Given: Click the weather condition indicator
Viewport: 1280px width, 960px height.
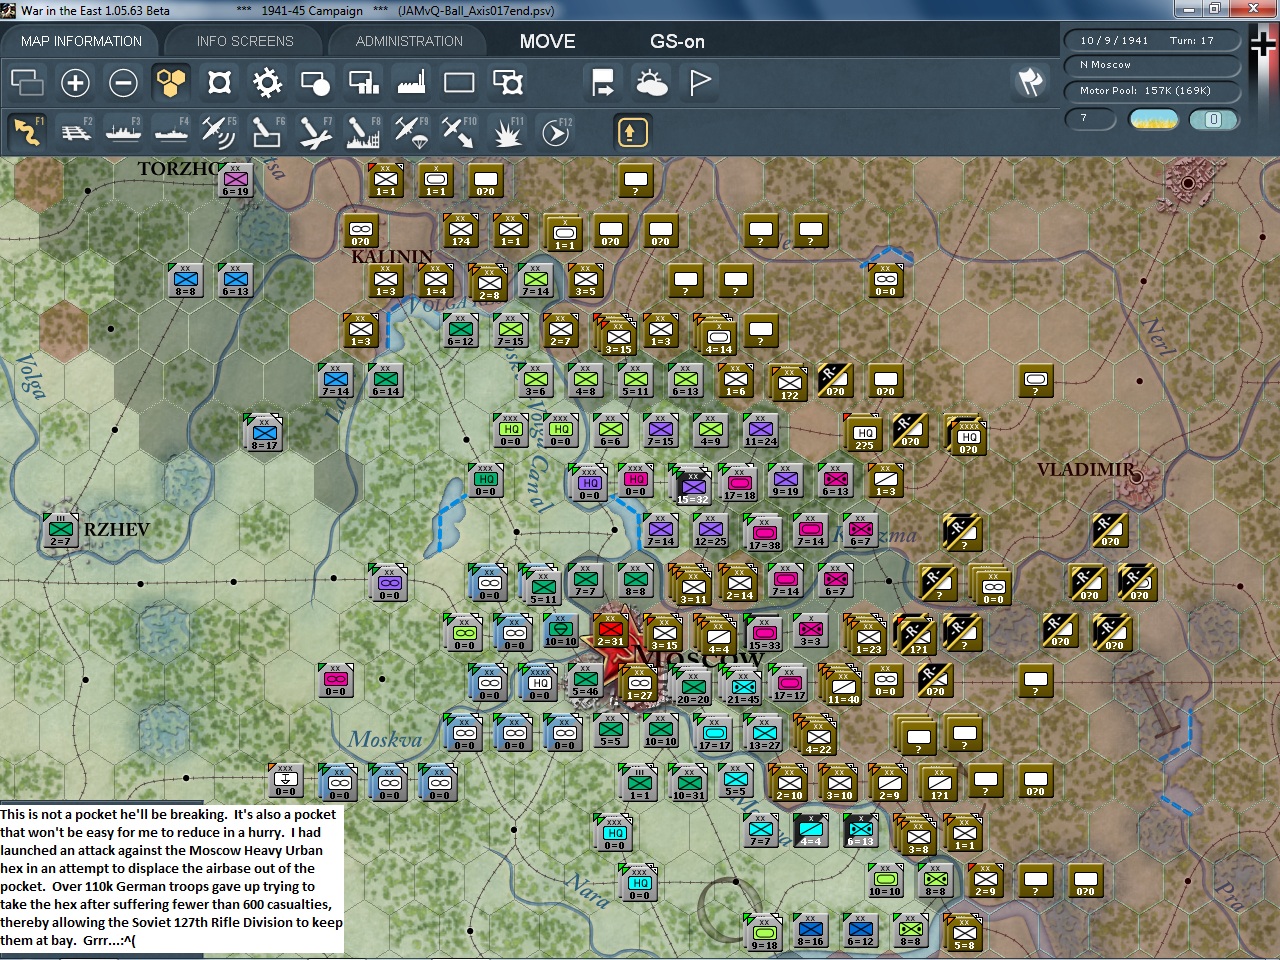Looking at the screenshot, I should [1153, 119].
